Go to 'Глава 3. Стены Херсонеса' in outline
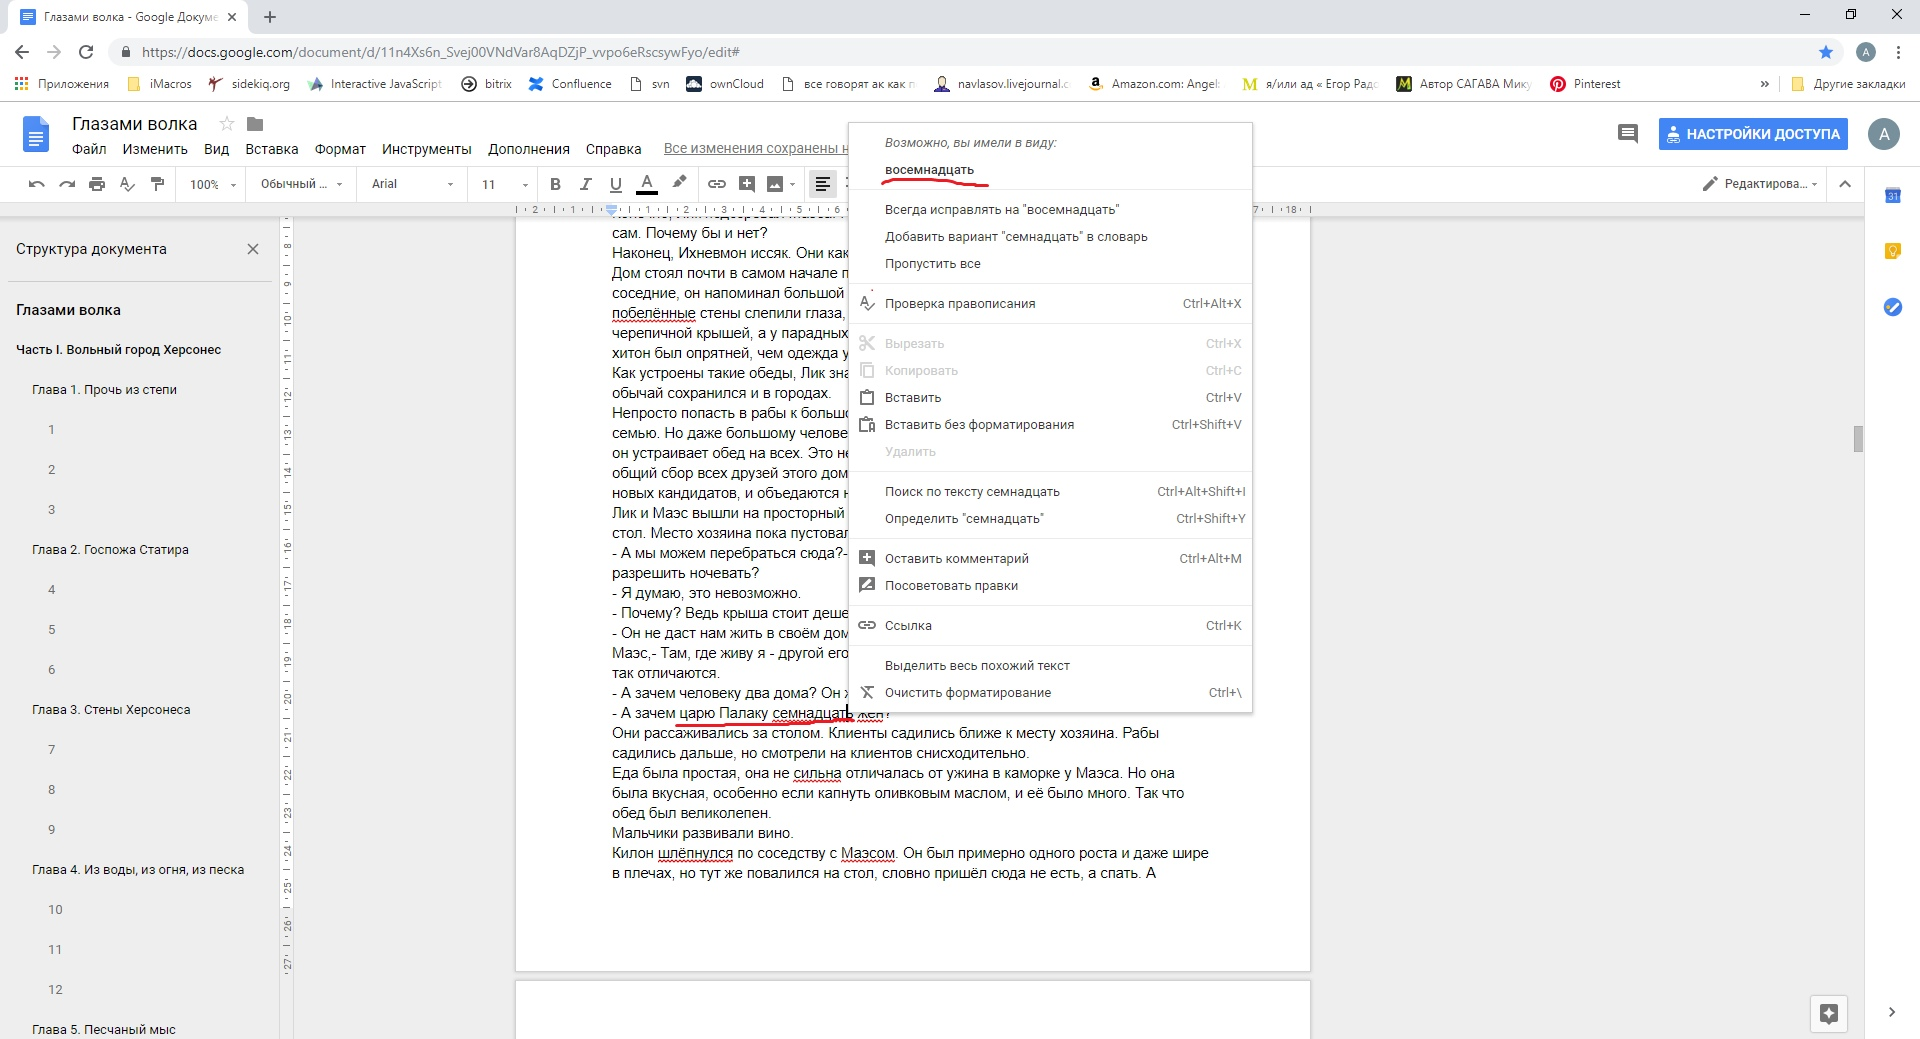The width and height of the screenshot is (1920, 1039). pos(111,710)
